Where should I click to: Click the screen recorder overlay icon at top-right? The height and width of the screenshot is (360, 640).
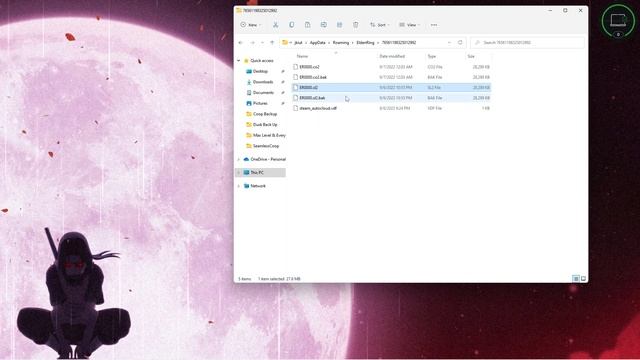pyautogui.click(x=618, y=20)
